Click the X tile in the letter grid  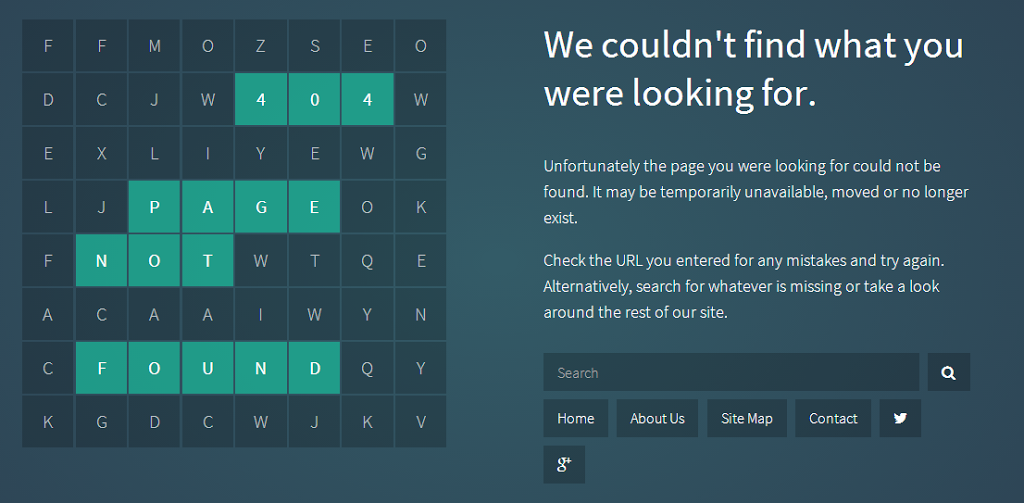(101, 153)
